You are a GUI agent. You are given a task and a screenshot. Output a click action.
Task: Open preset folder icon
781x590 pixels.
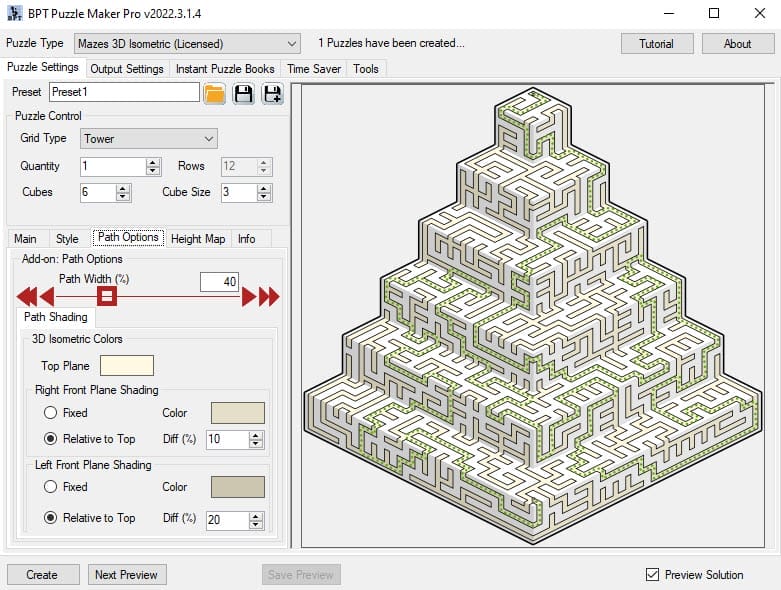[x=214, y=93]
